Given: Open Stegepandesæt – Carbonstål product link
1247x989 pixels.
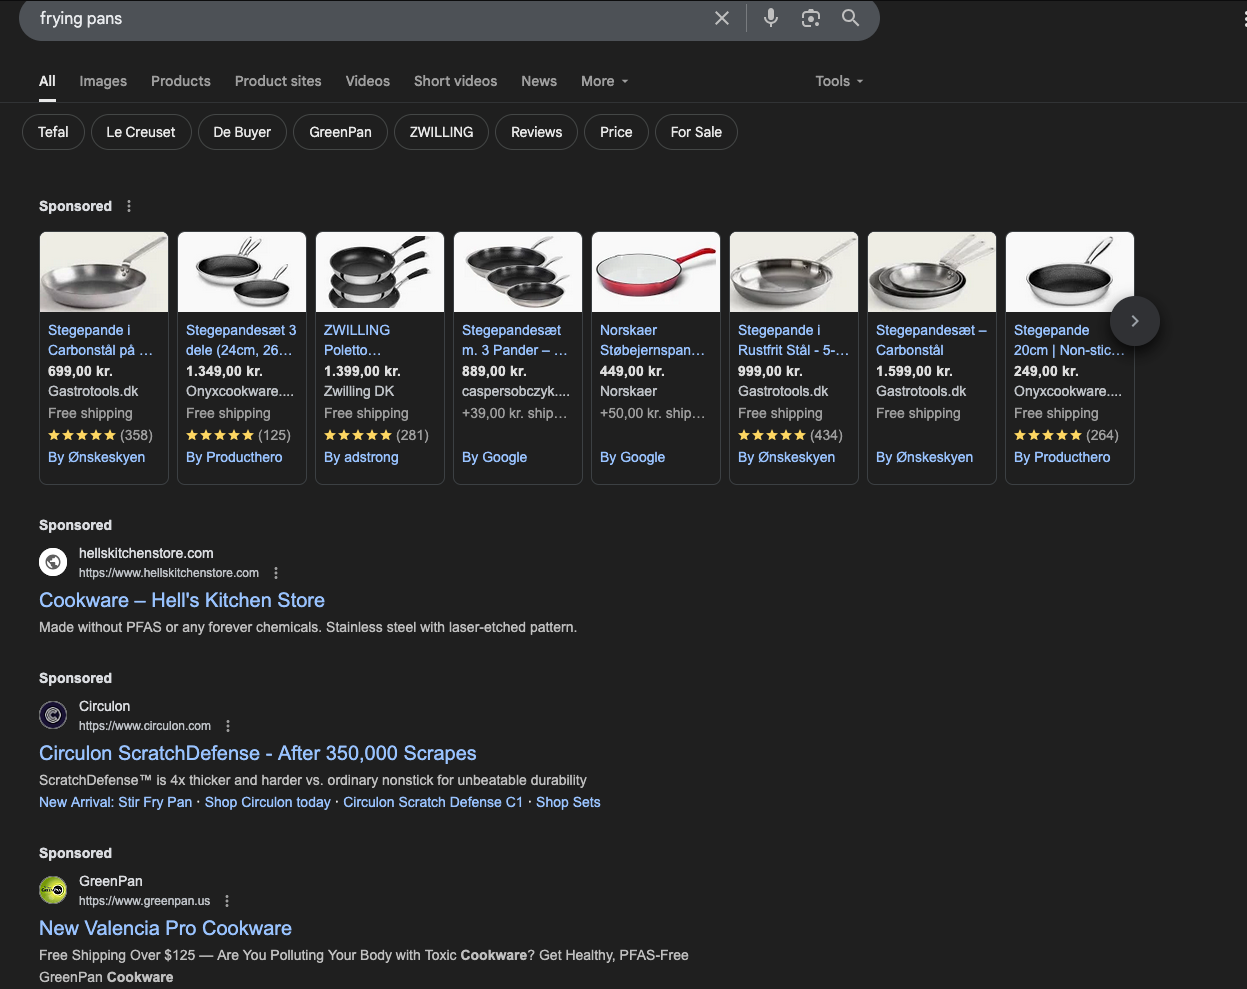Looking at the screenshot, I should pos(931,340).
